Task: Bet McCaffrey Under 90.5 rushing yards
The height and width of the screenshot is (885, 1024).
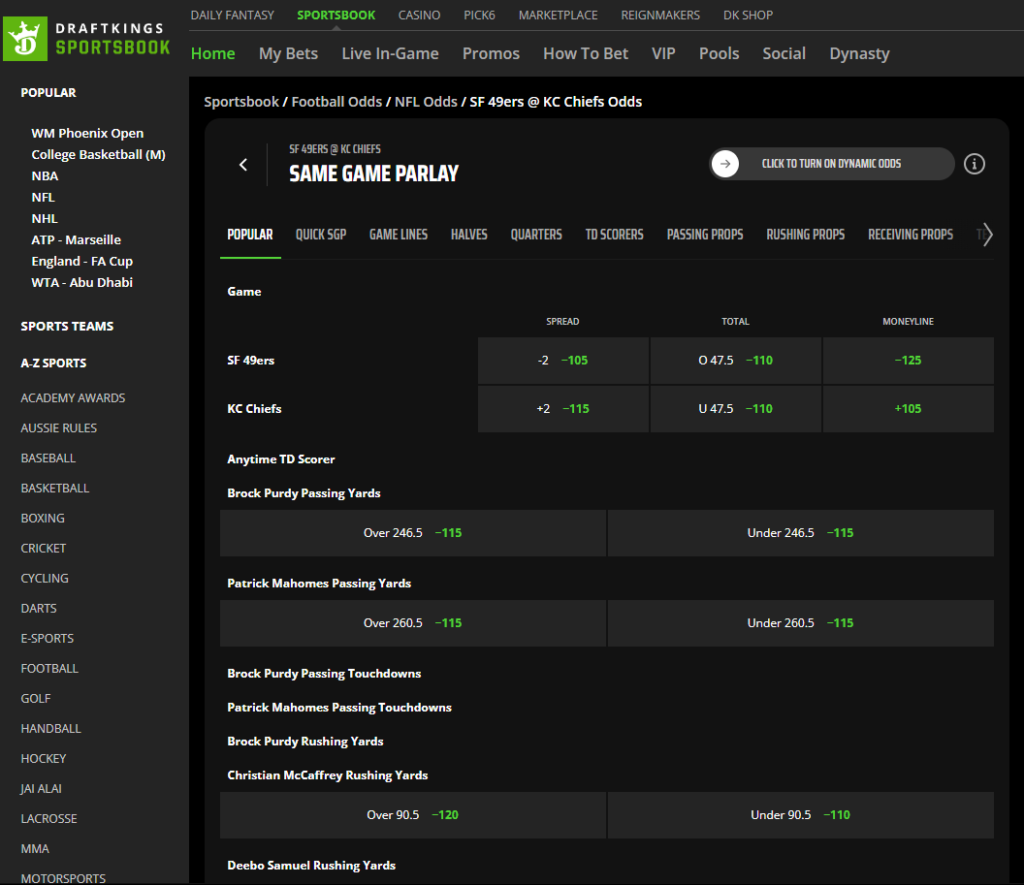Action: [801, 815]
